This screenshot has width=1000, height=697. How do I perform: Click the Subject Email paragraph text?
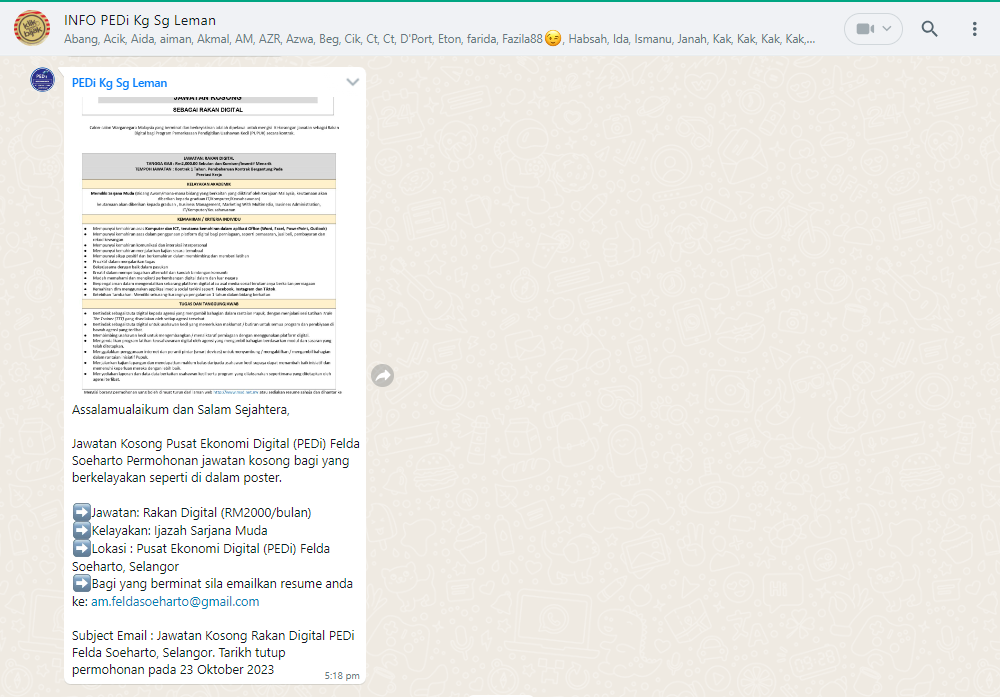pos(212,652)
